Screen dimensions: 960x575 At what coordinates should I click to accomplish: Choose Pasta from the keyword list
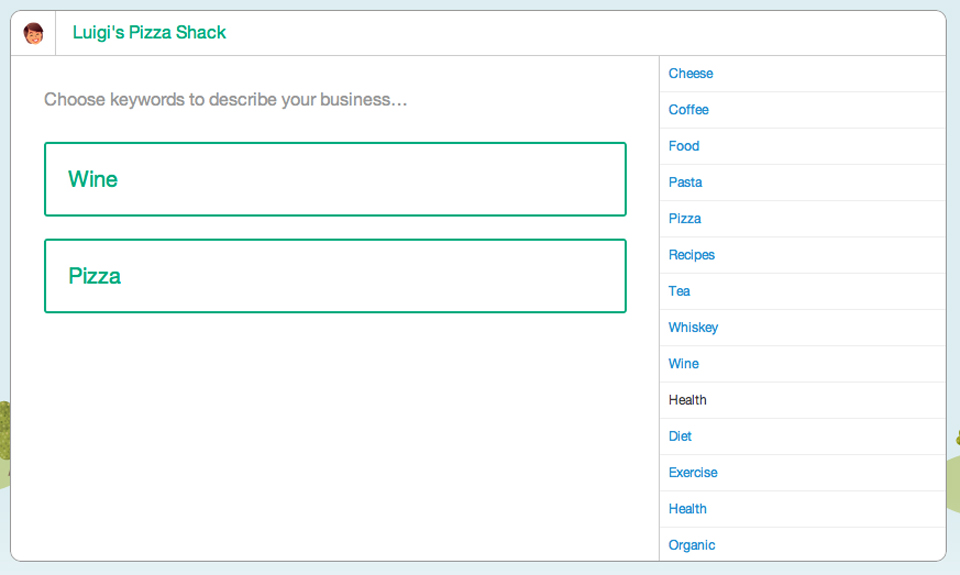coord(802,182)
